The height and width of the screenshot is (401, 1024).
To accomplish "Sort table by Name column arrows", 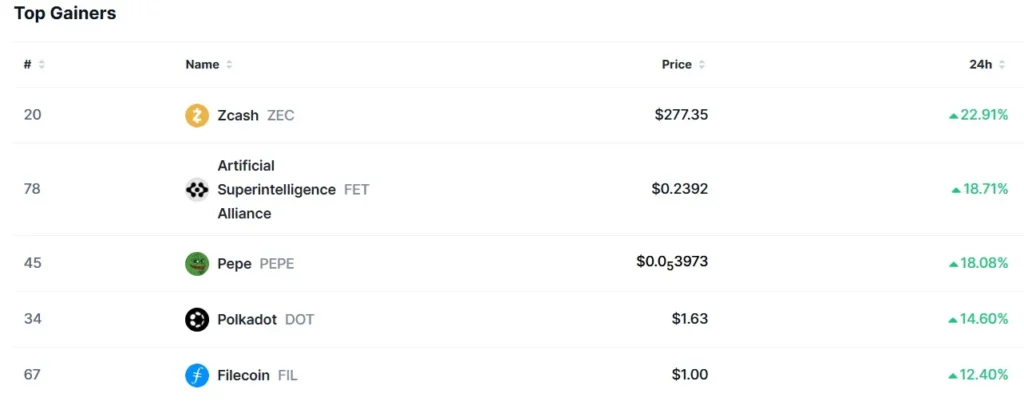I will [229, 65].
